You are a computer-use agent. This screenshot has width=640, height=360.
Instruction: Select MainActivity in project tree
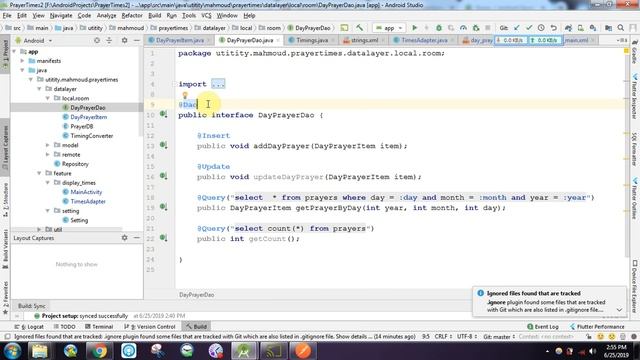click(86, 192)
